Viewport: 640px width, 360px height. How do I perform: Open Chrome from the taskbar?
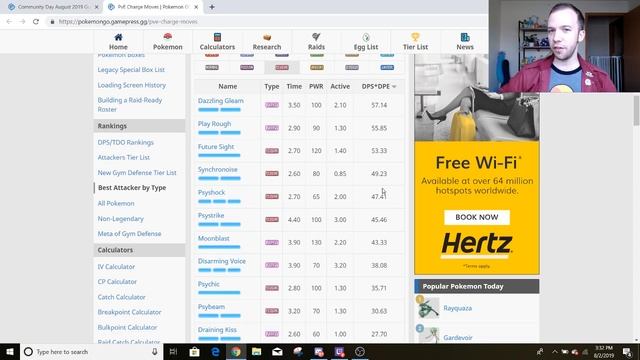point(236,351)
